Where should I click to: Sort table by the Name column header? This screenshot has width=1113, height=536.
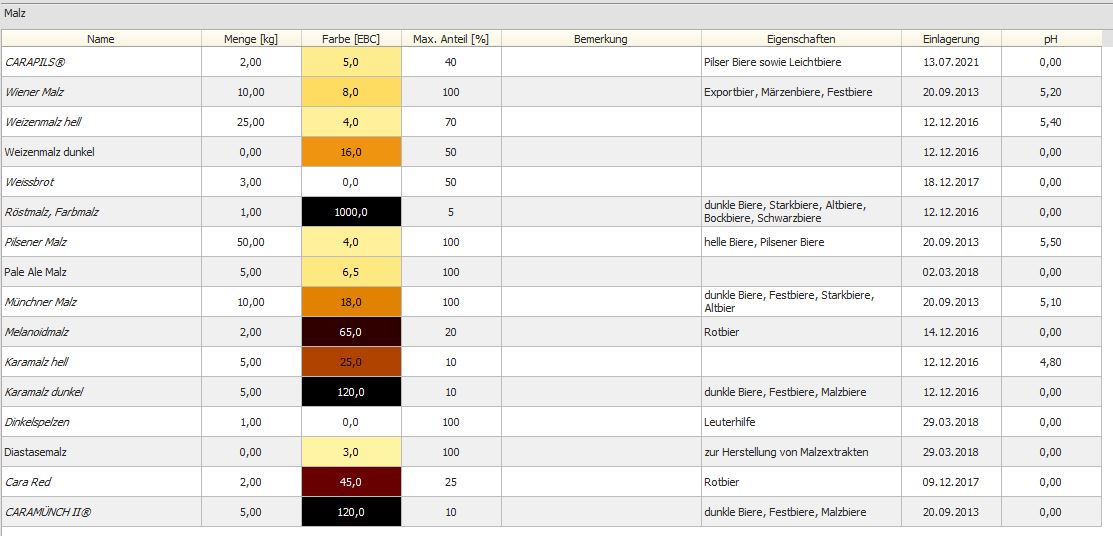coord(101,39)
